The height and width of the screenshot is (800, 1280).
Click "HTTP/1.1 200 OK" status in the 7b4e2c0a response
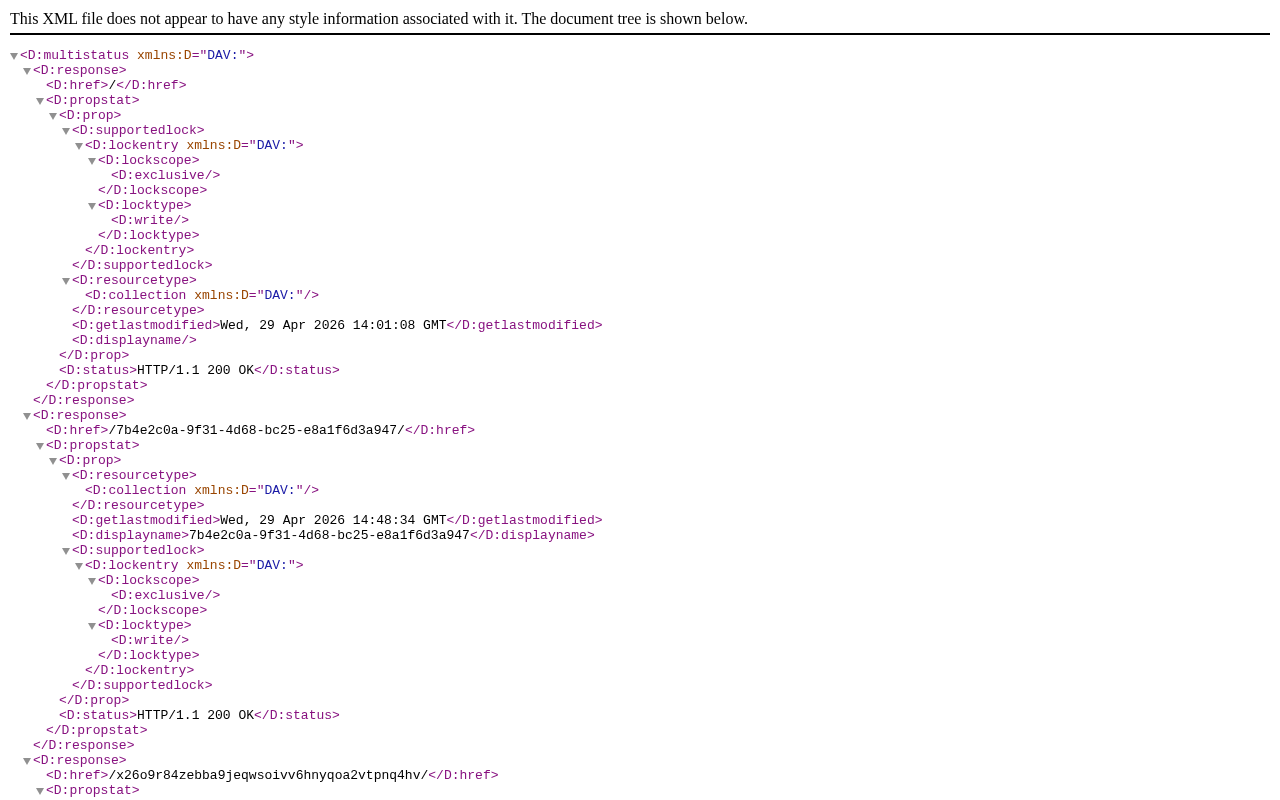[195, 716]
